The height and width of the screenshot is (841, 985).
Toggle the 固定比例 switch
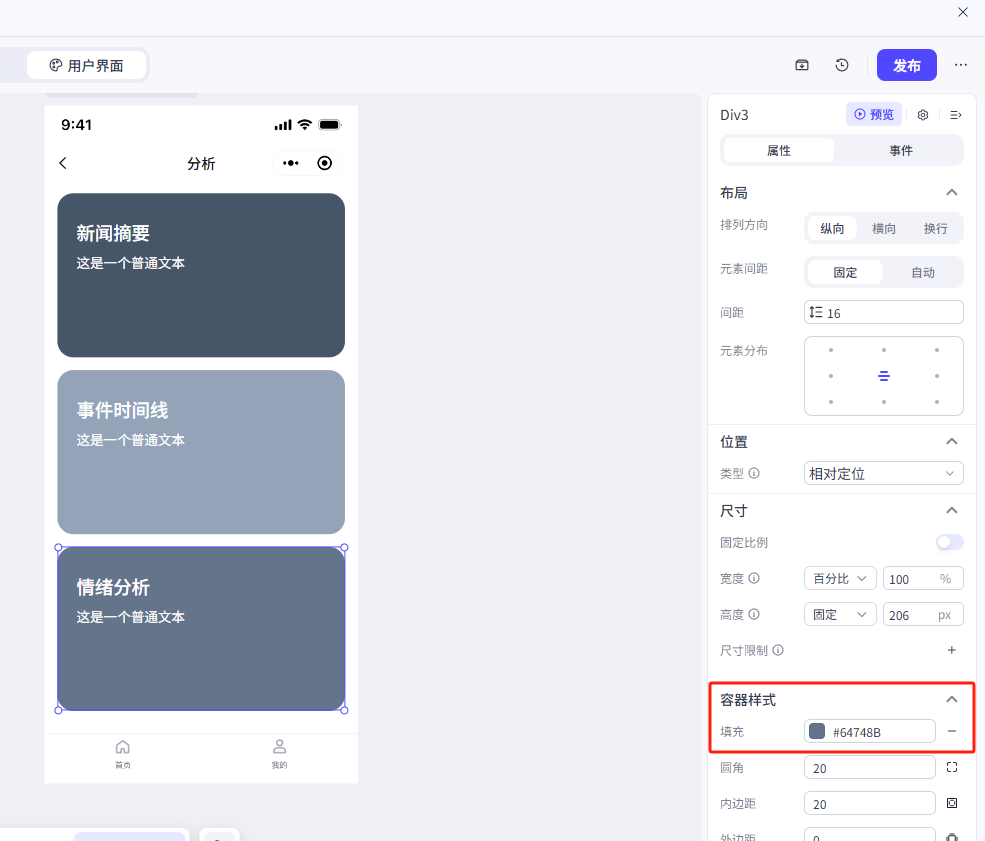click(x=949, y=542)
